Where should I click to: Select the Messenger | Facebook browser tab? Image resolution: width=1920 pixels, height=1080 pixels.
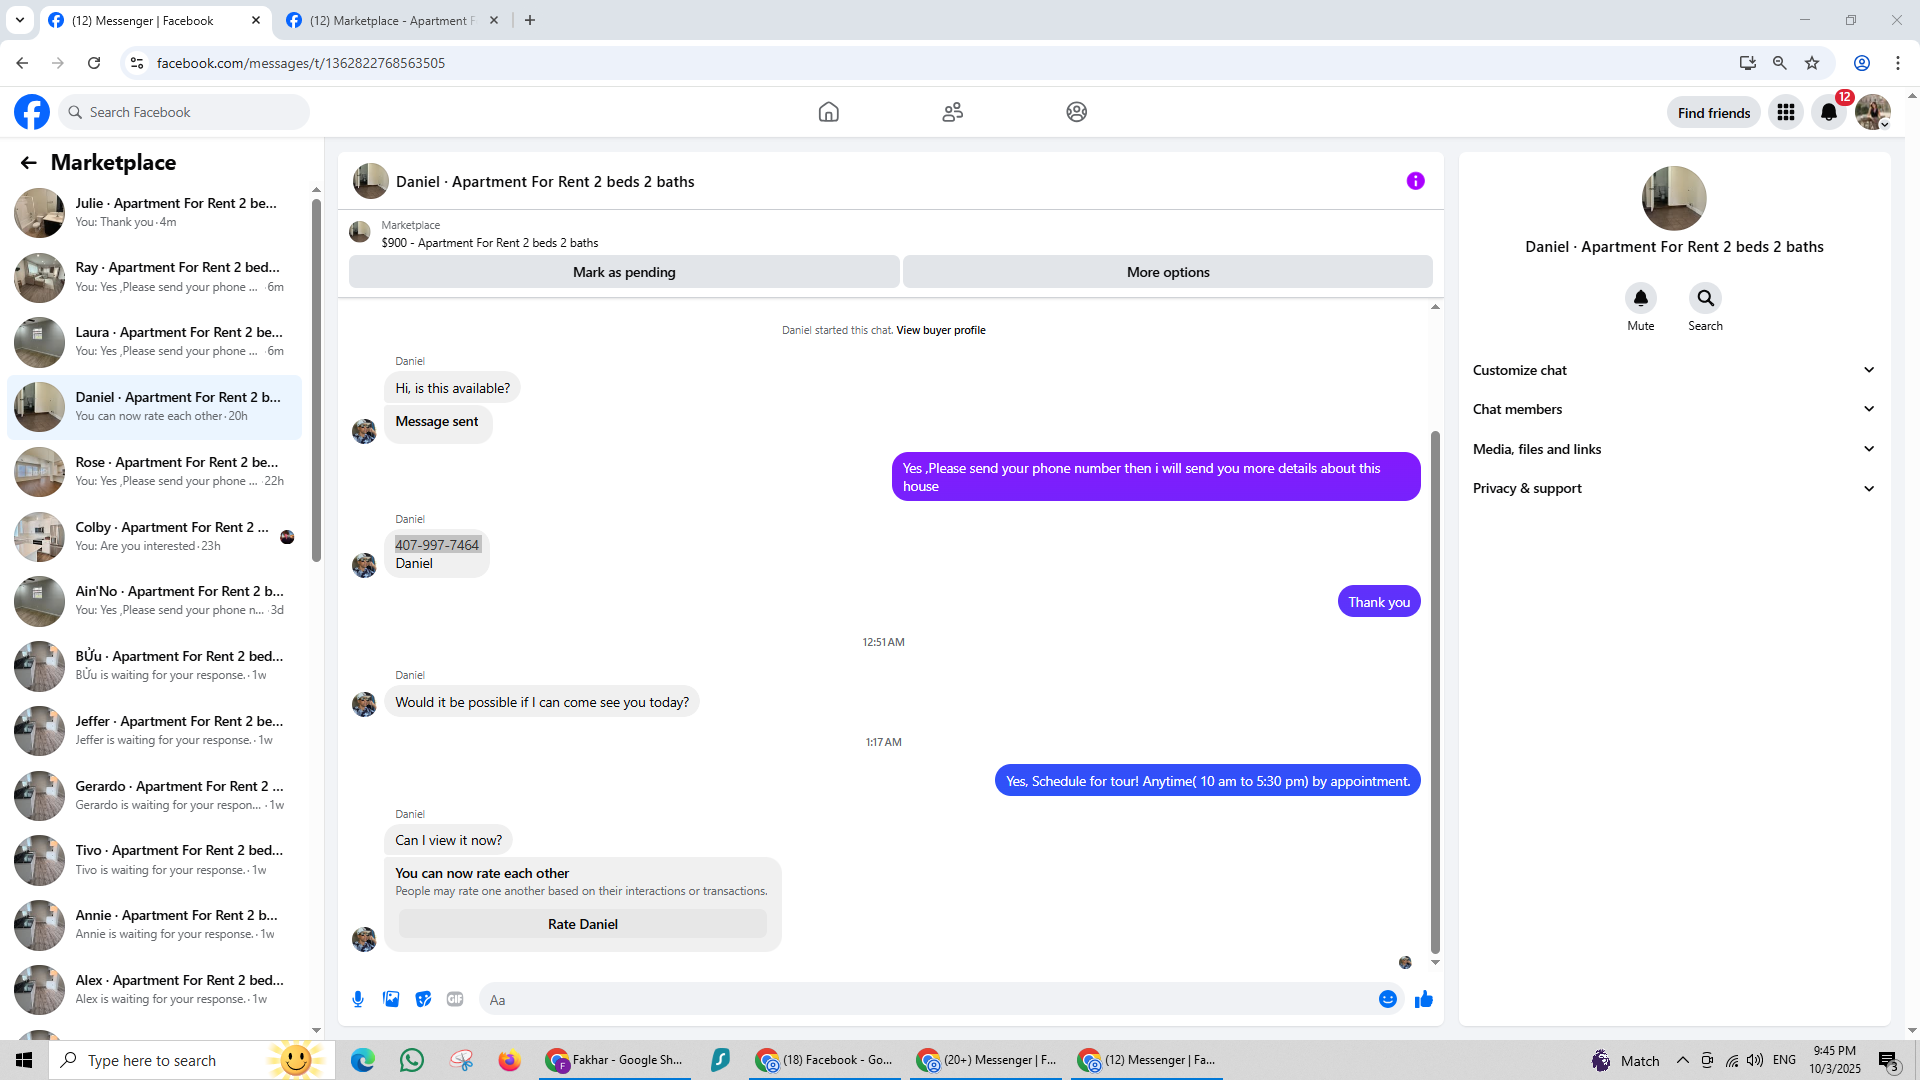(155, 20)
